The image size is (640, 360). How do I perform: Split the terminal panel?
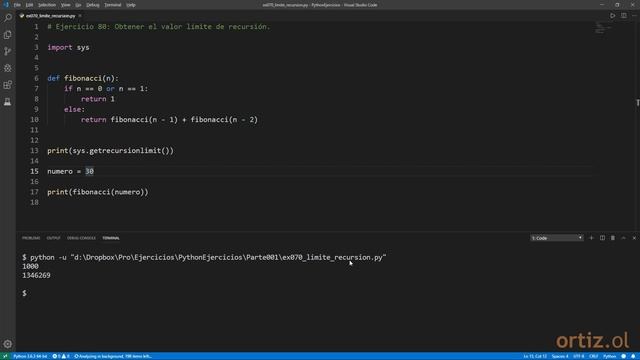pos(602,238)
